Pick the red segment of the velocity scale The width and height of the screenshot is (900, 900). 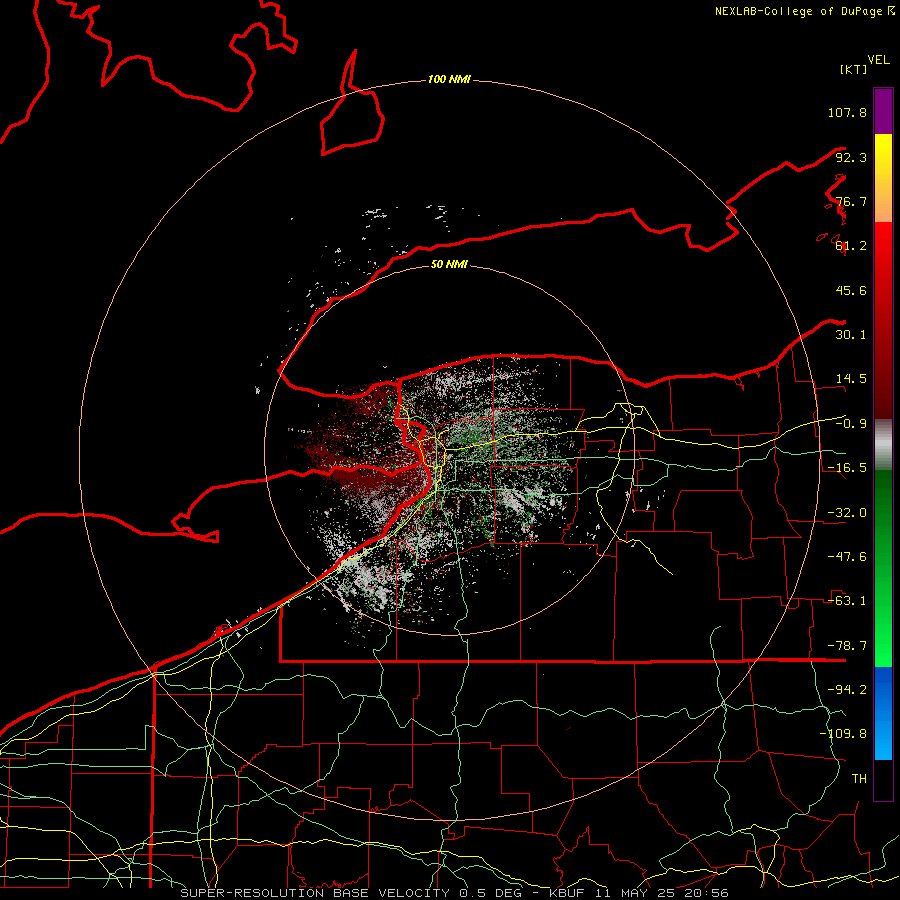[x=883, y=320]
